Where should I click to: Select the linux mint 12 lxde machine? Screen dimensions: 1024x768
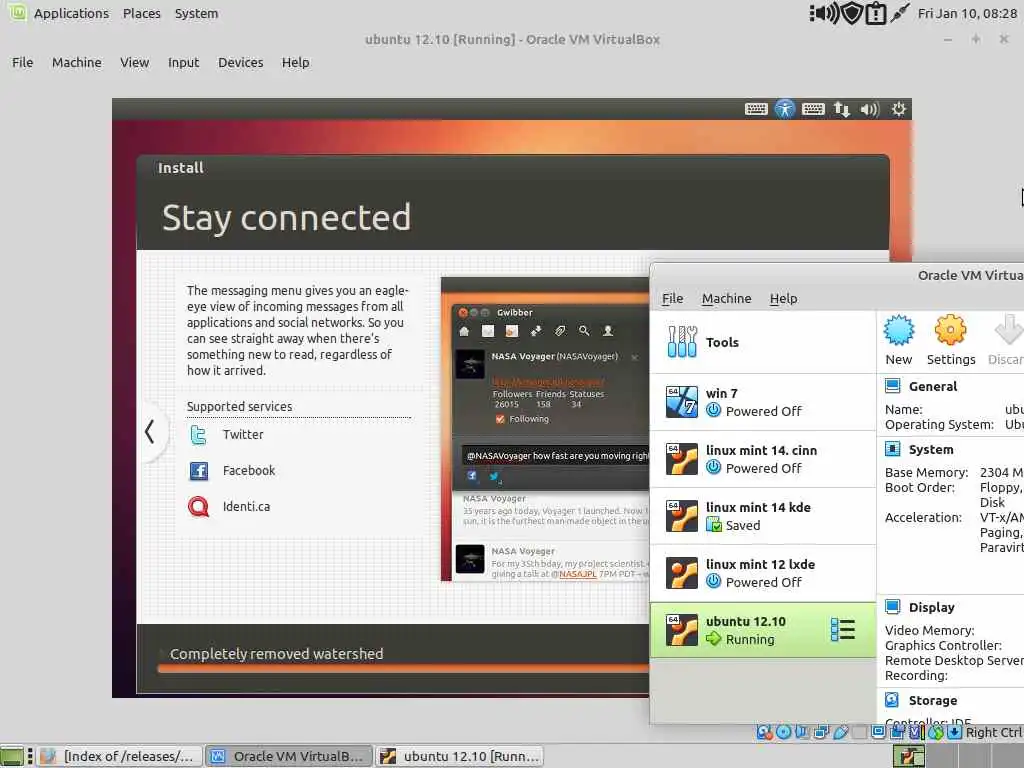click(x=763, y=573)
